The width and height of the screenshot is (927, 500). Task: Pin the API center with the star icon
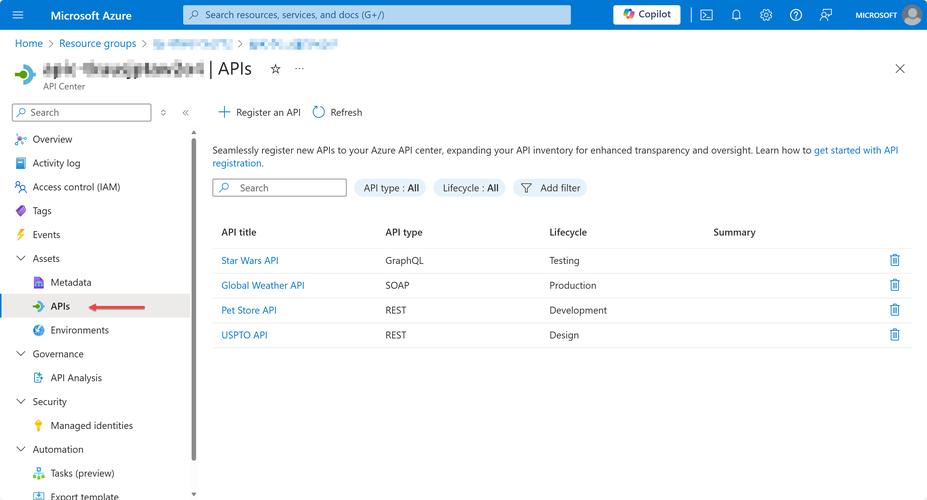pyautogui.click(x=275, y=69)
